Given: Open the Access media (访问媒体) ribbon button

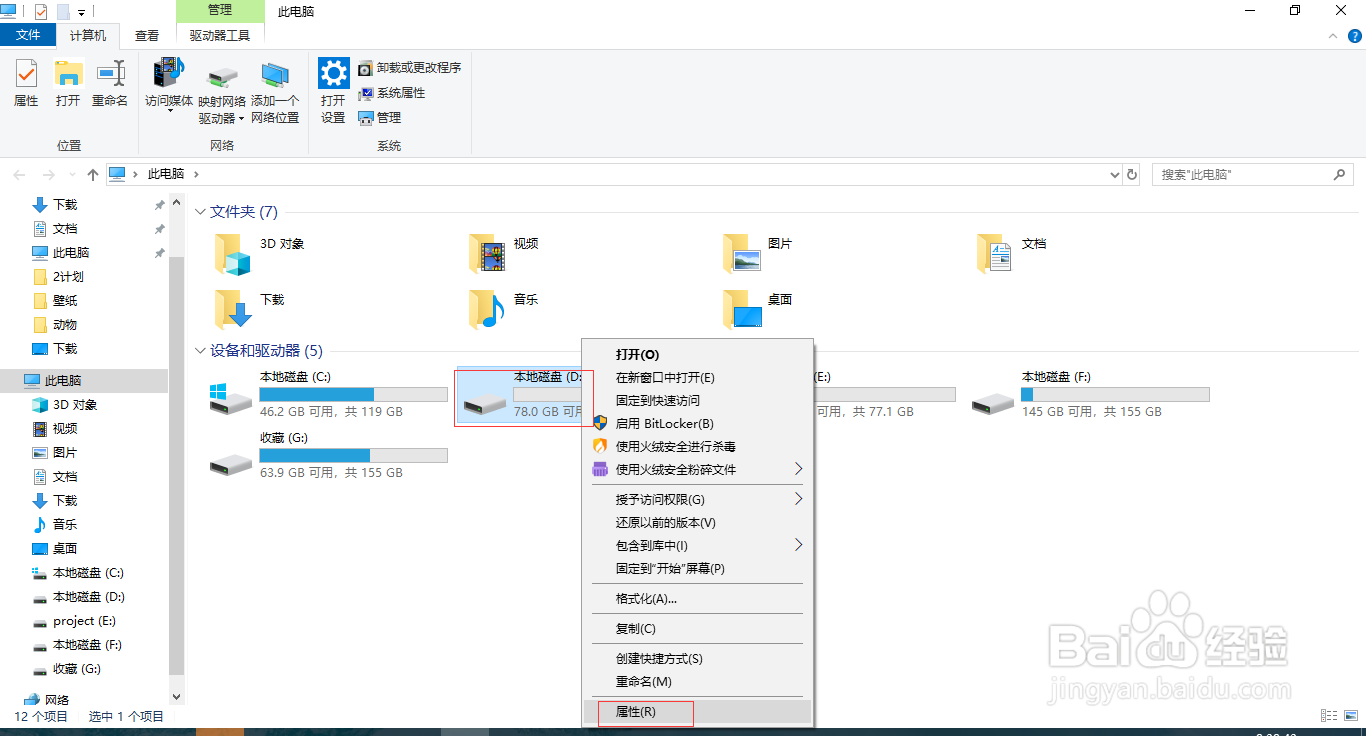Looking at the screenshot, I should point(169,86).
